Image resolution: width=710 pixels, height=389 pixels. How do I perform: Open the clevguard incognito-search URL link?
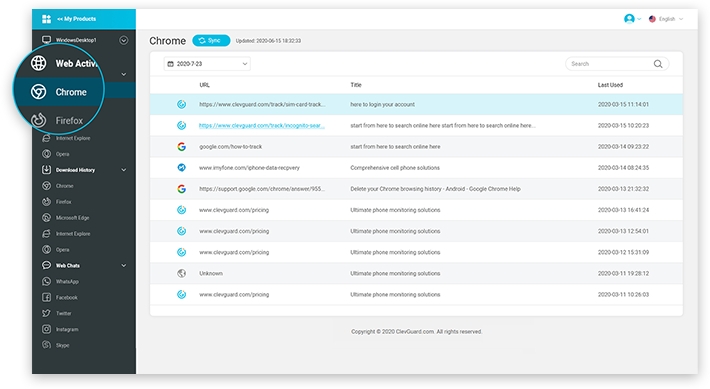pyautogui.click(x=262, y=125)
